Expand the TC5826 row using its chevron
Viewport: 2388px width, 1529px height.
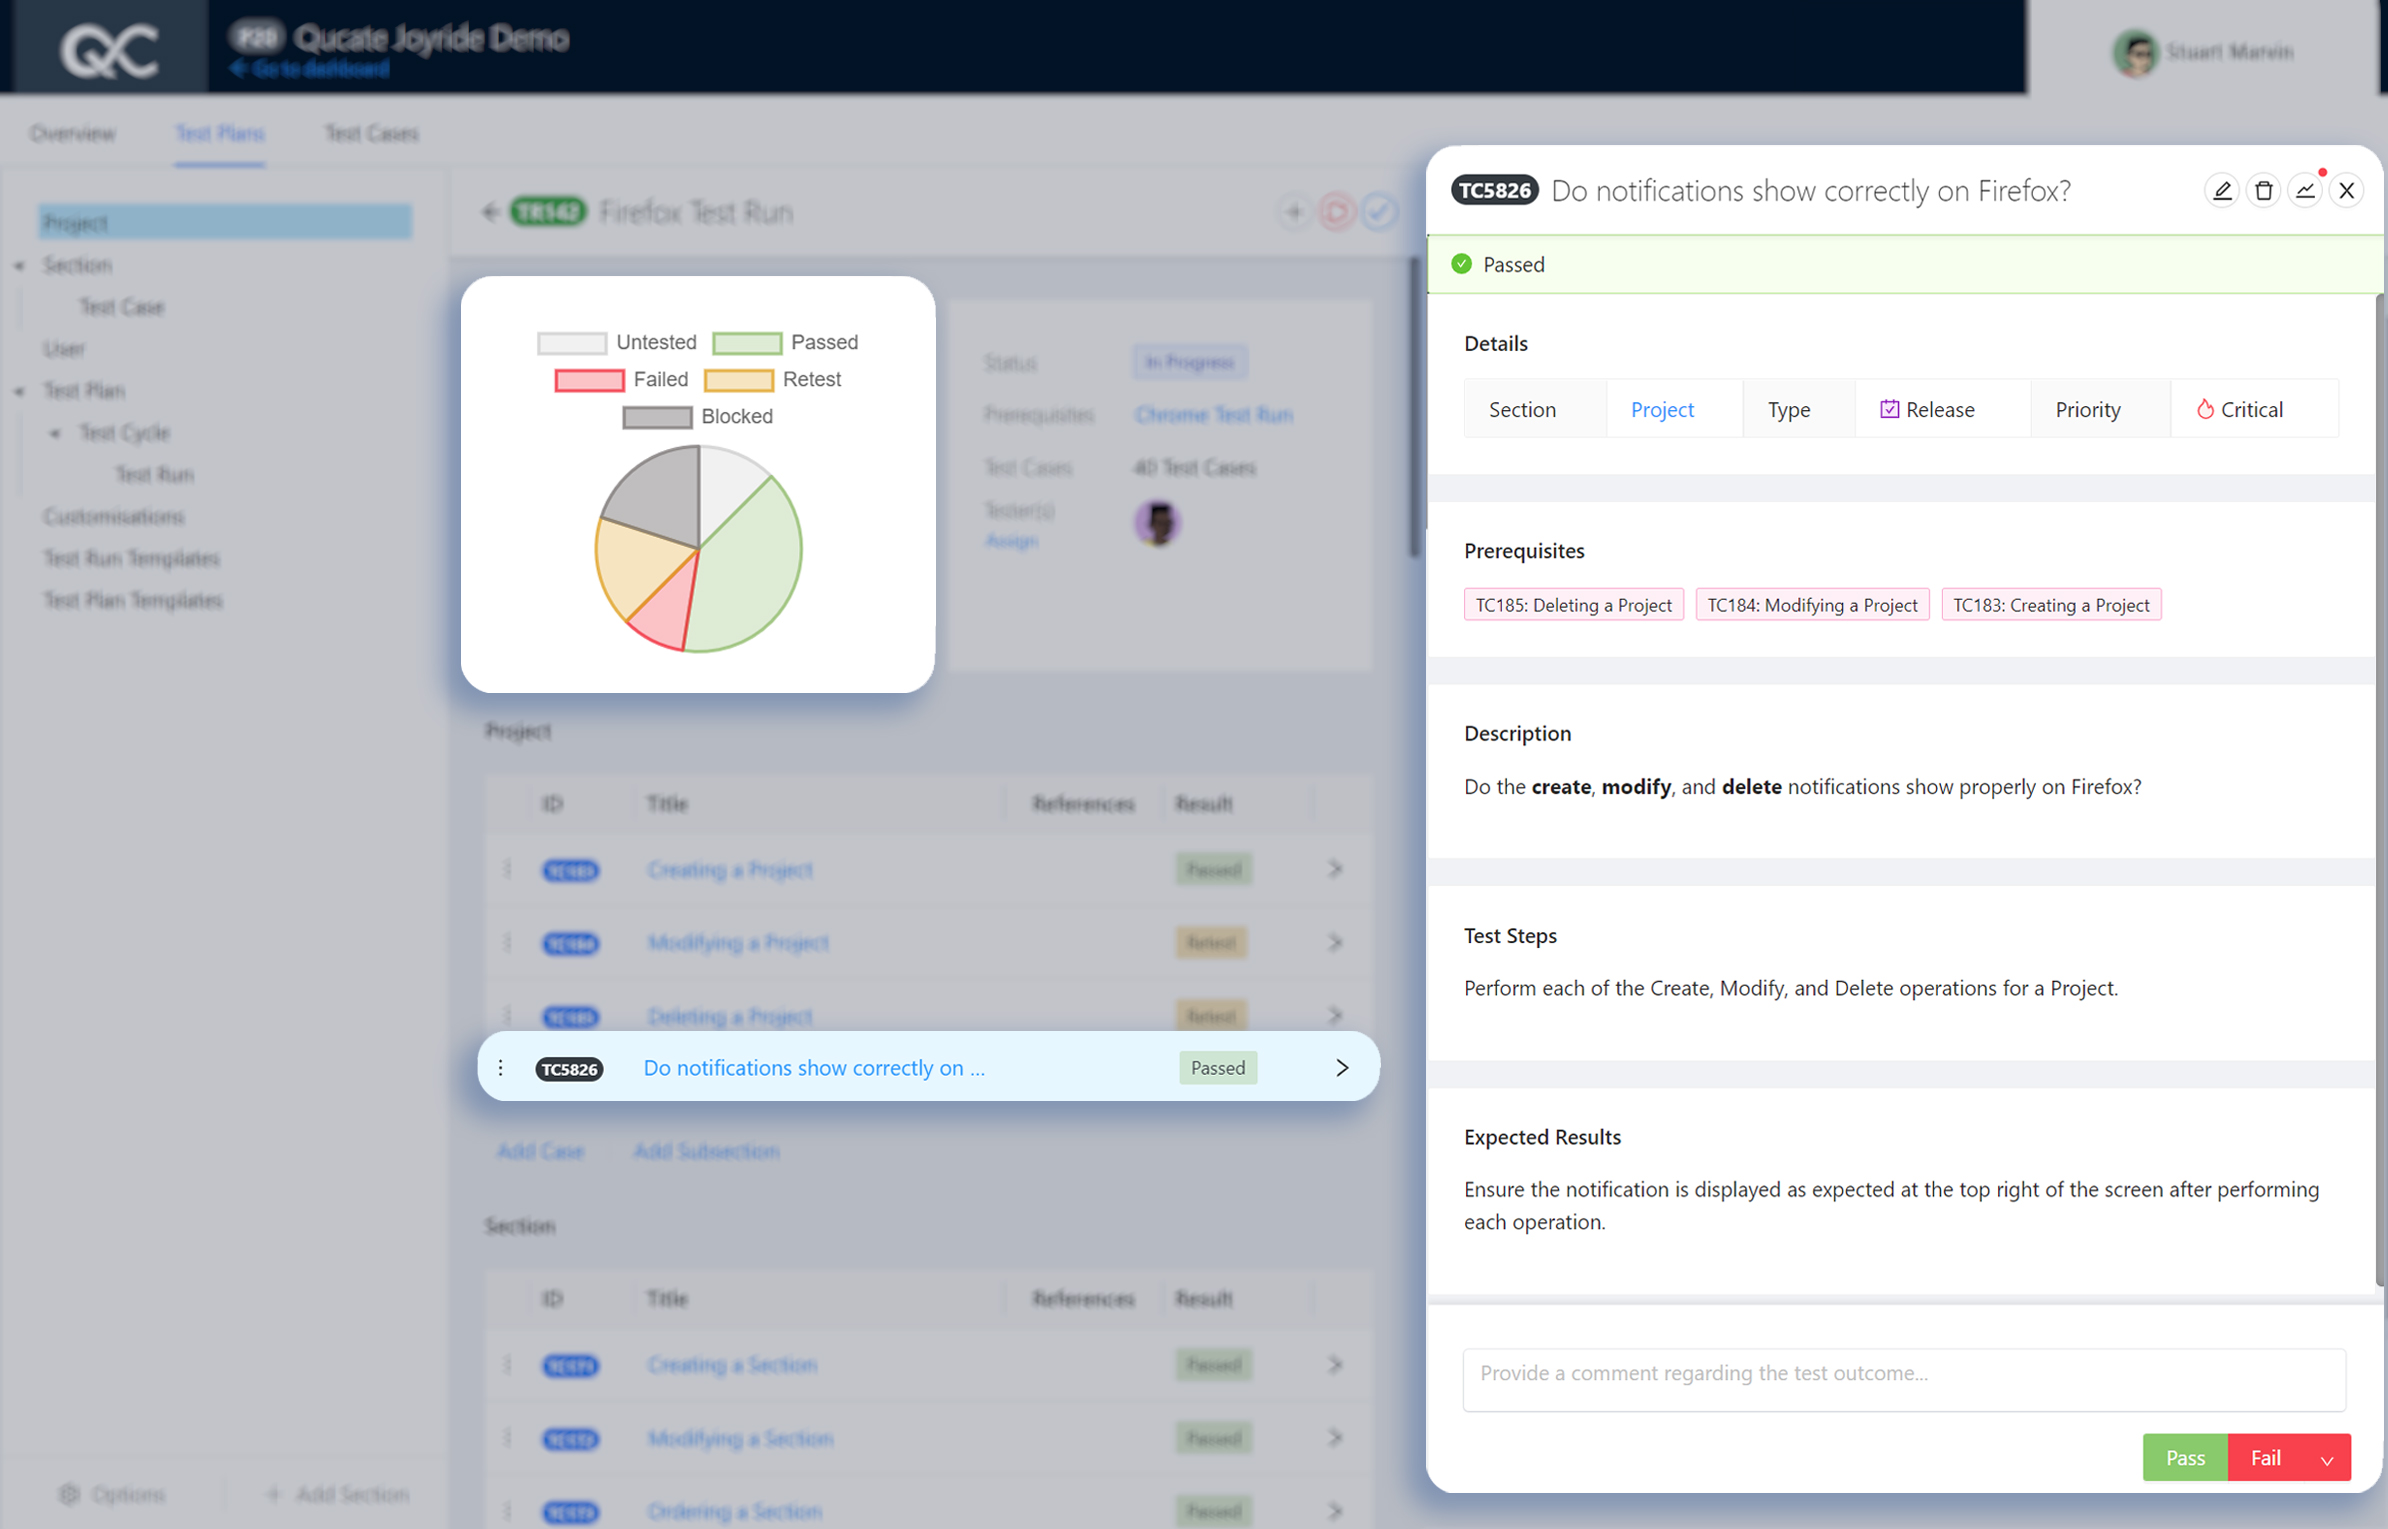click(x=1342, y=1067)
